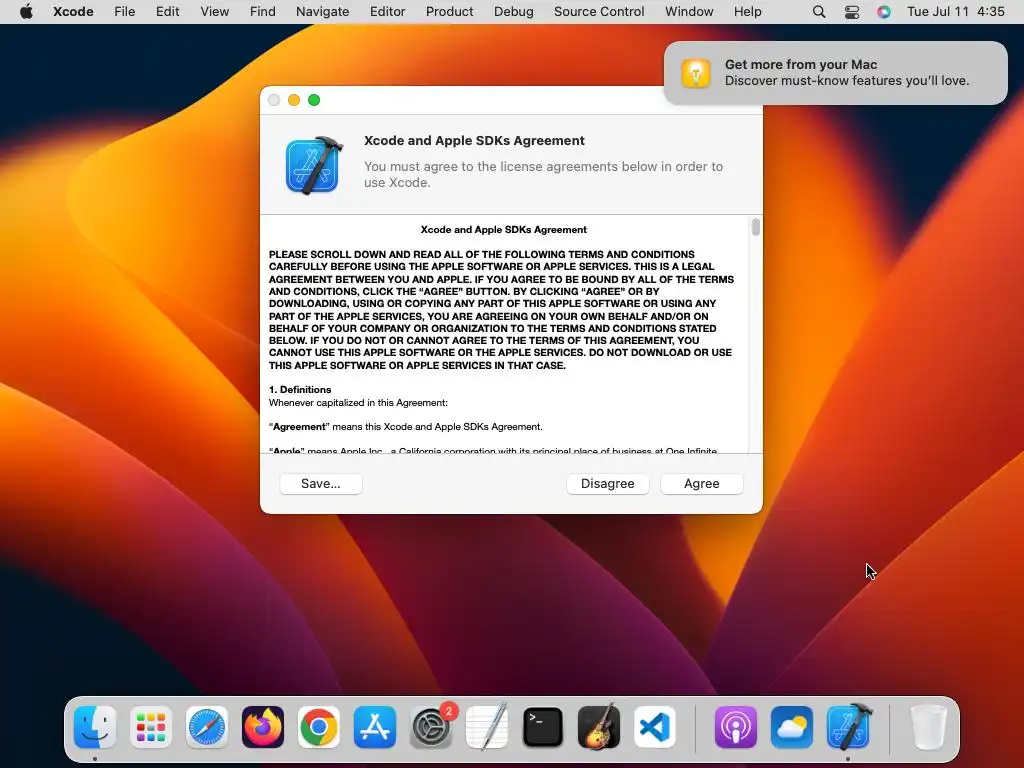Image resolution: width=1024 pixels, height=768 pixels.
Task: Open Weather app from the Dock
Action: point(792,727)
